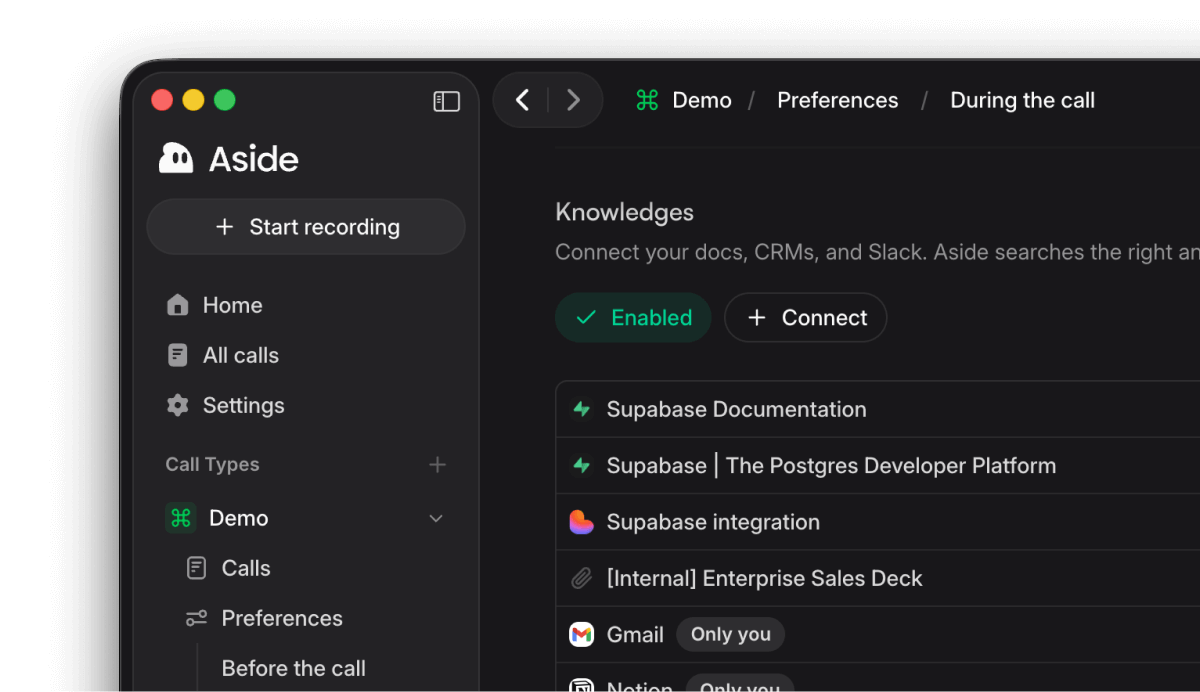Click the command icon next to Demo
This screenshot has height=692, width=1200.
pyautogui.click(x=180, y=518)
